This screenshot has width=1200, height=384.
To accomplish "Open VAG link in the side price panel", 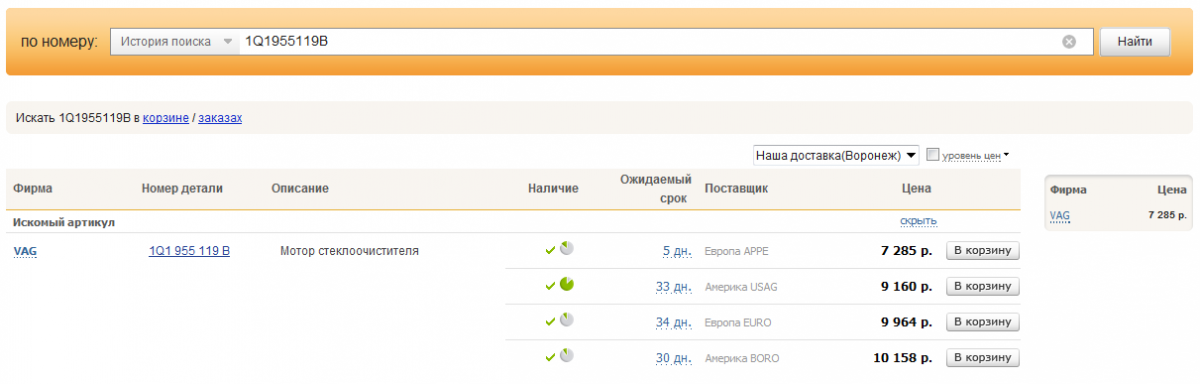I will pos(1059,215).
